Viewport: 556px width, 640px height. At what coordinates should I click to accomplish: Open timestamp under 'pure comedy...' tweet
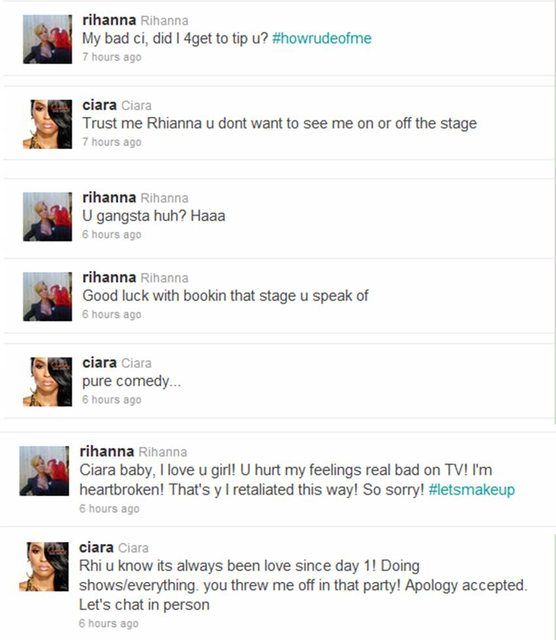point(112,400)
